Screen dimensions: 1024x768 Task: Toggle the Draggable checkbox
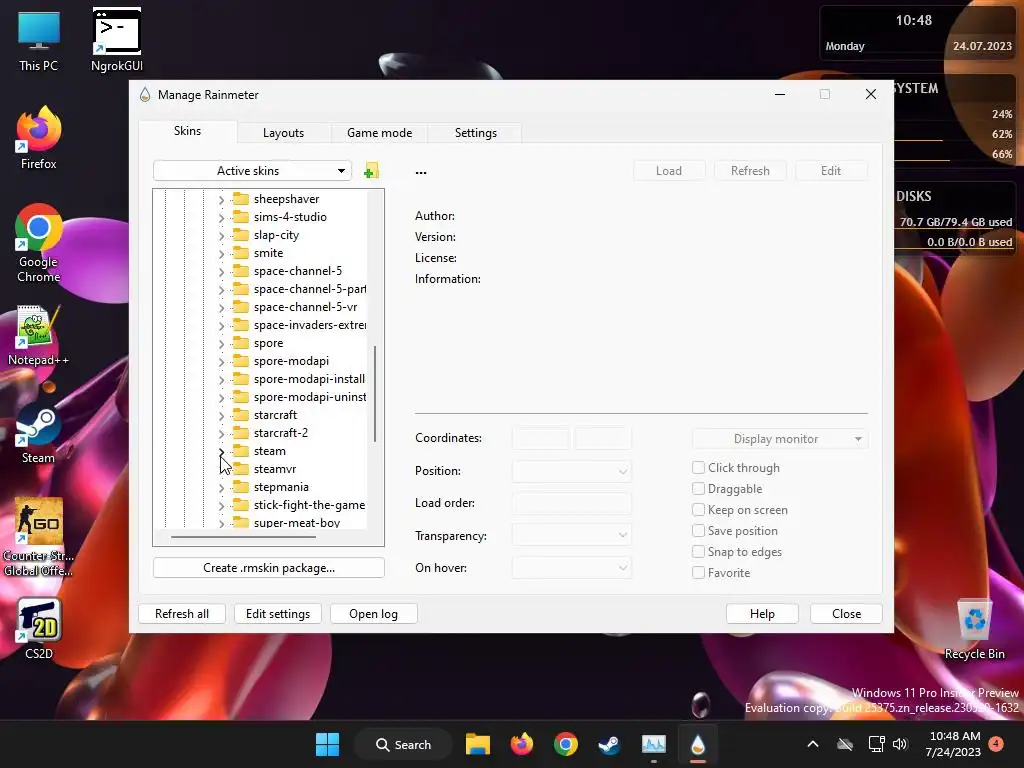coord(698,488)
